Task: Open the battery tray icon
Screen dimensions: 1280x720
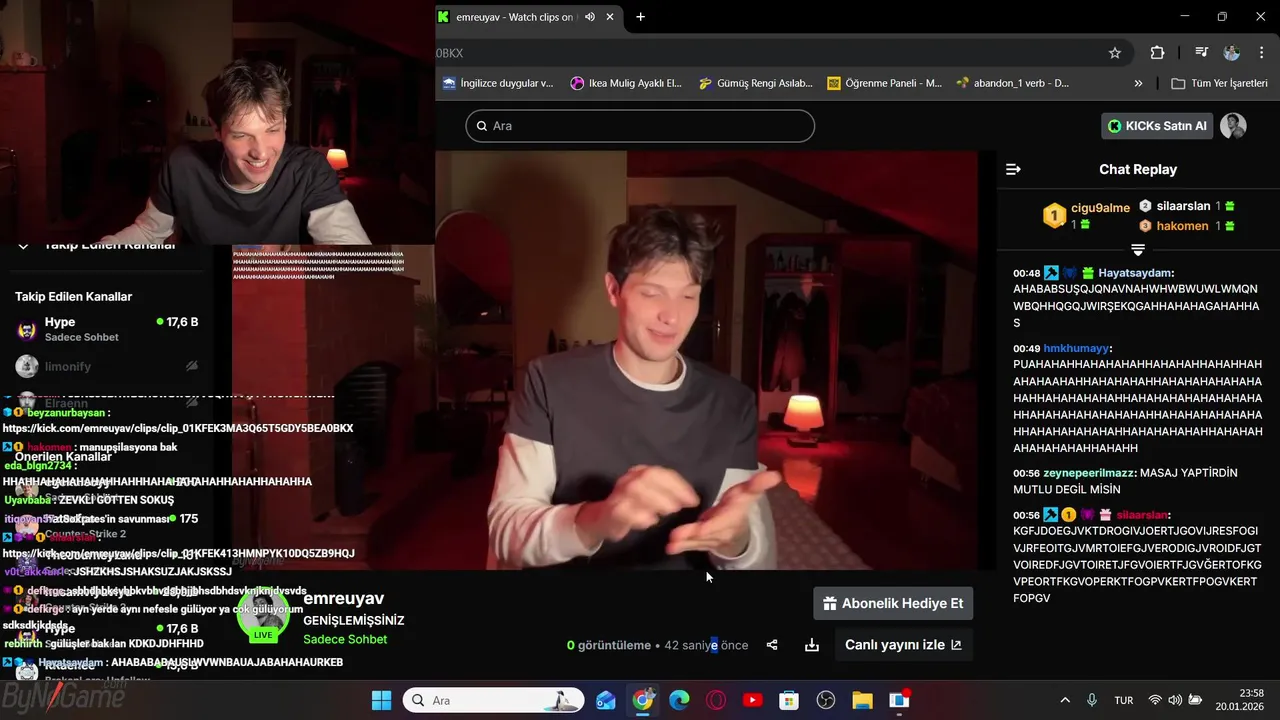Action: pos(1195,700)
